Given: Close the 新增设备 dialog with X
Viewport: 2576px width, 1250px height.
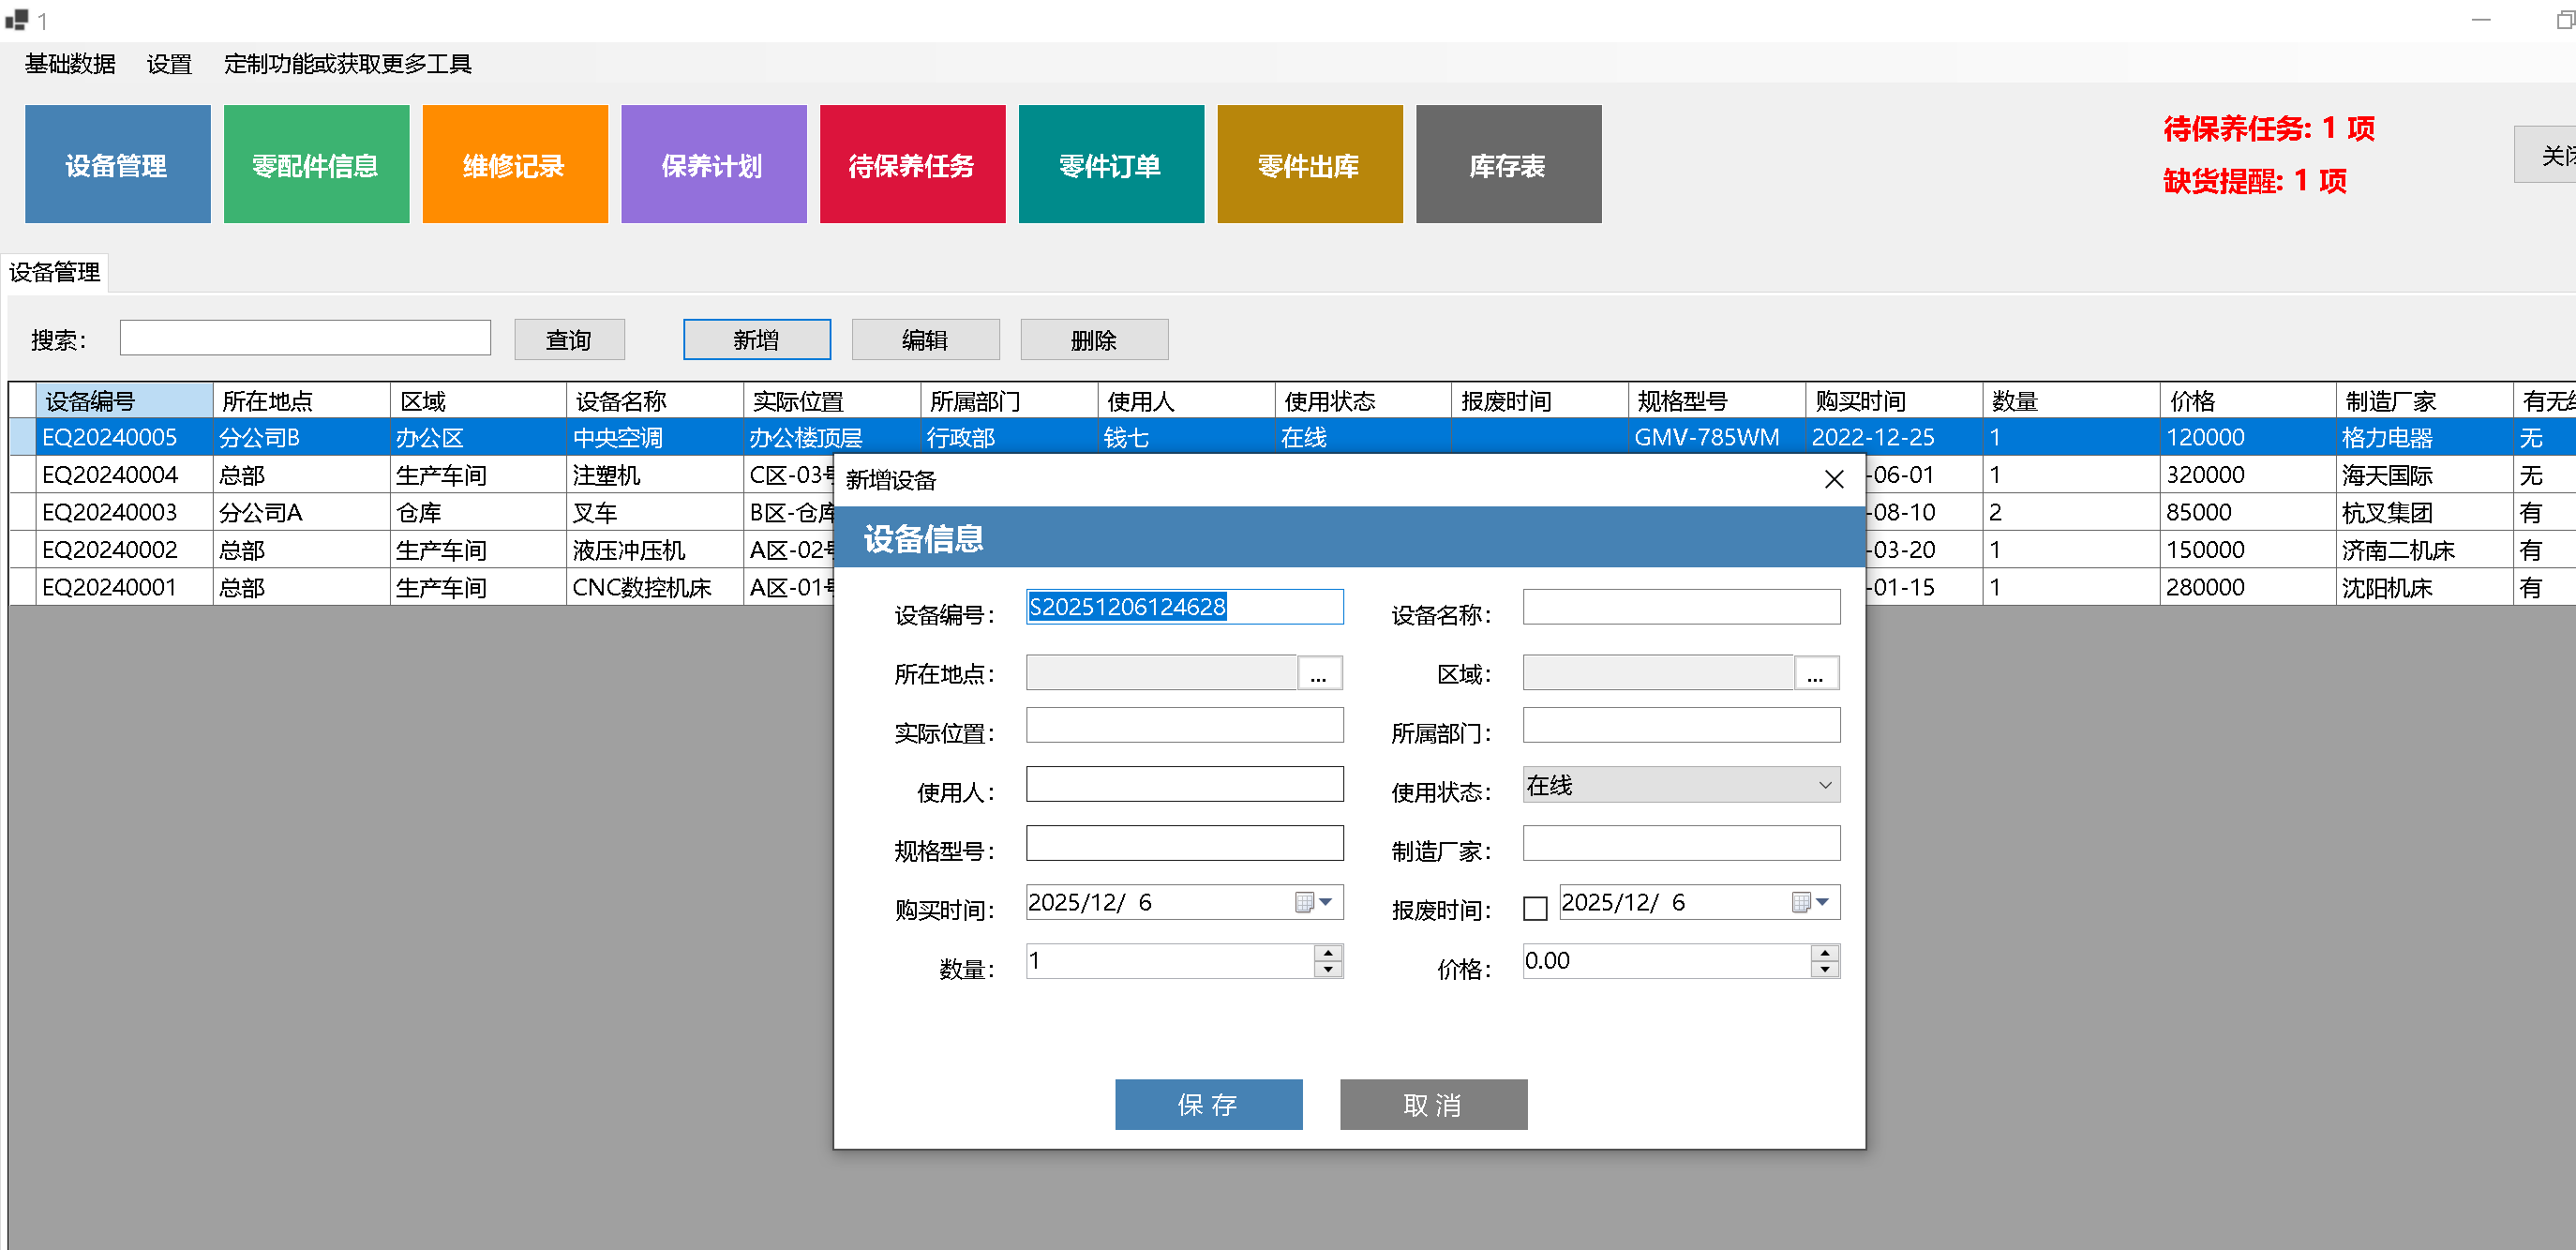Looking at the screenshot, I should point(1833,479).
